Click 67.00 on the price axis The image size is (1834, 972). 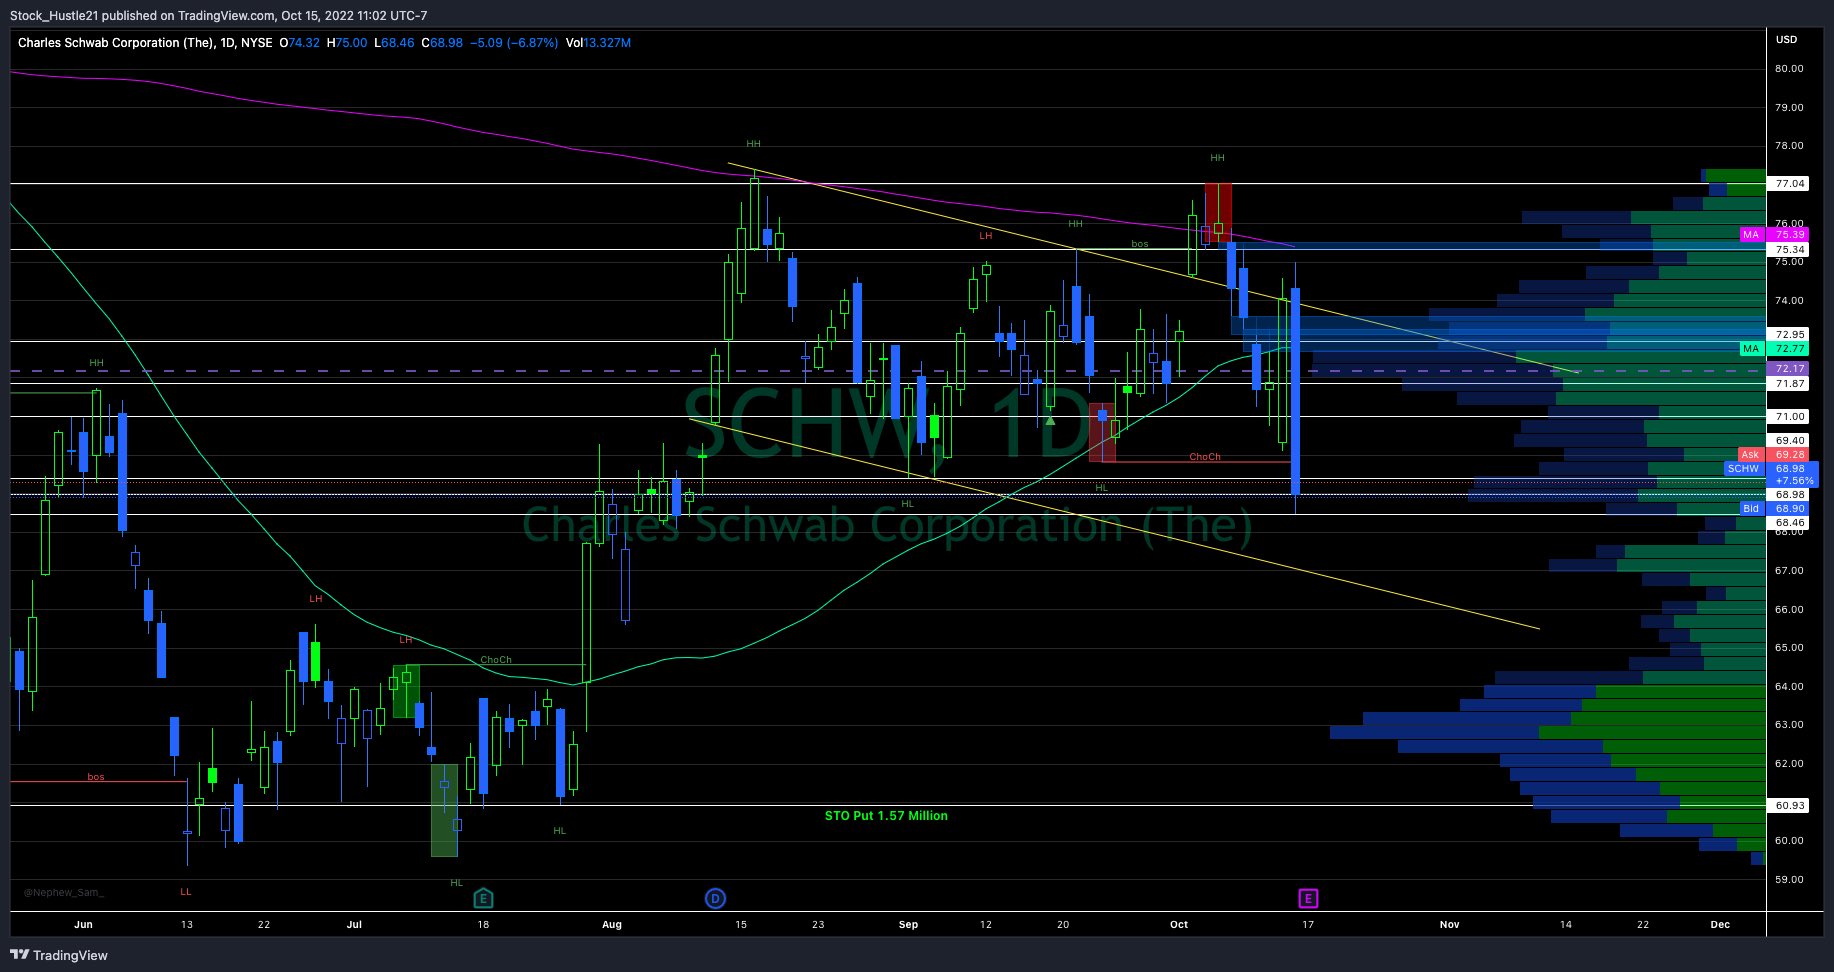1789,571
